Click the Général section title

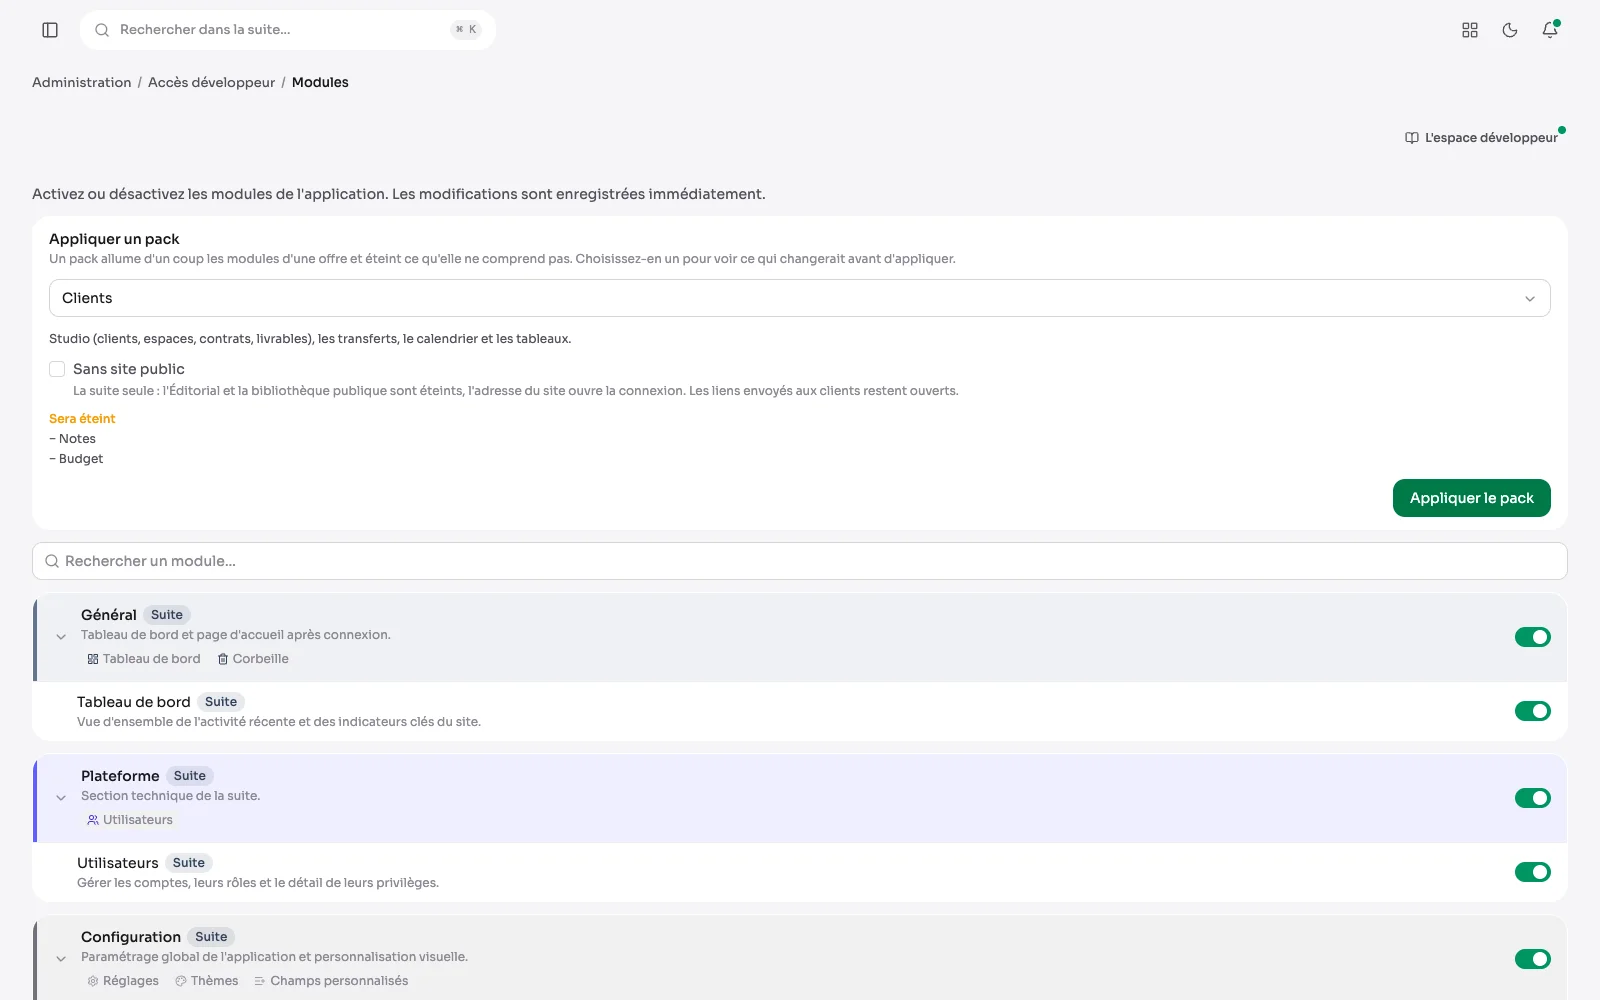click(x=109, y=615)
